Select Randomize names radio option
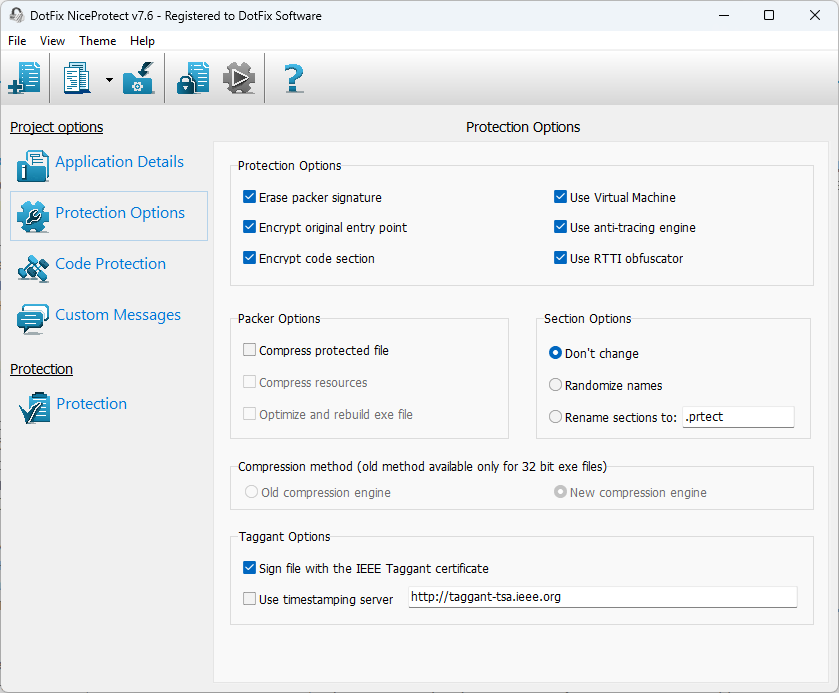Image resolution: width=839 pixels, height=693 pixels. [555, 385]
